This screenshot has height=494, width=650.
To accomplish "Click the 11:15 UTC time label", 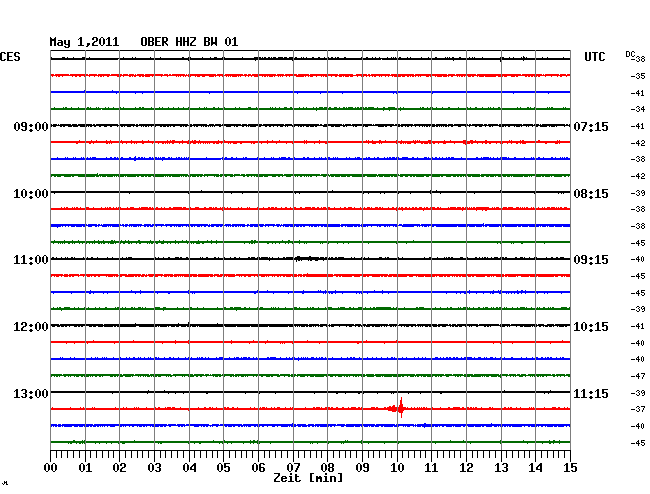I will [591, 393].
